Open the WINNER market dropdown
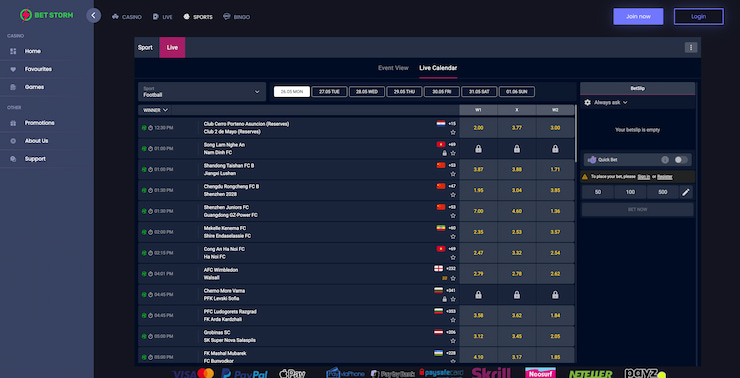The height and width of the screenshot is (378, 740). (x=155, y=110)
